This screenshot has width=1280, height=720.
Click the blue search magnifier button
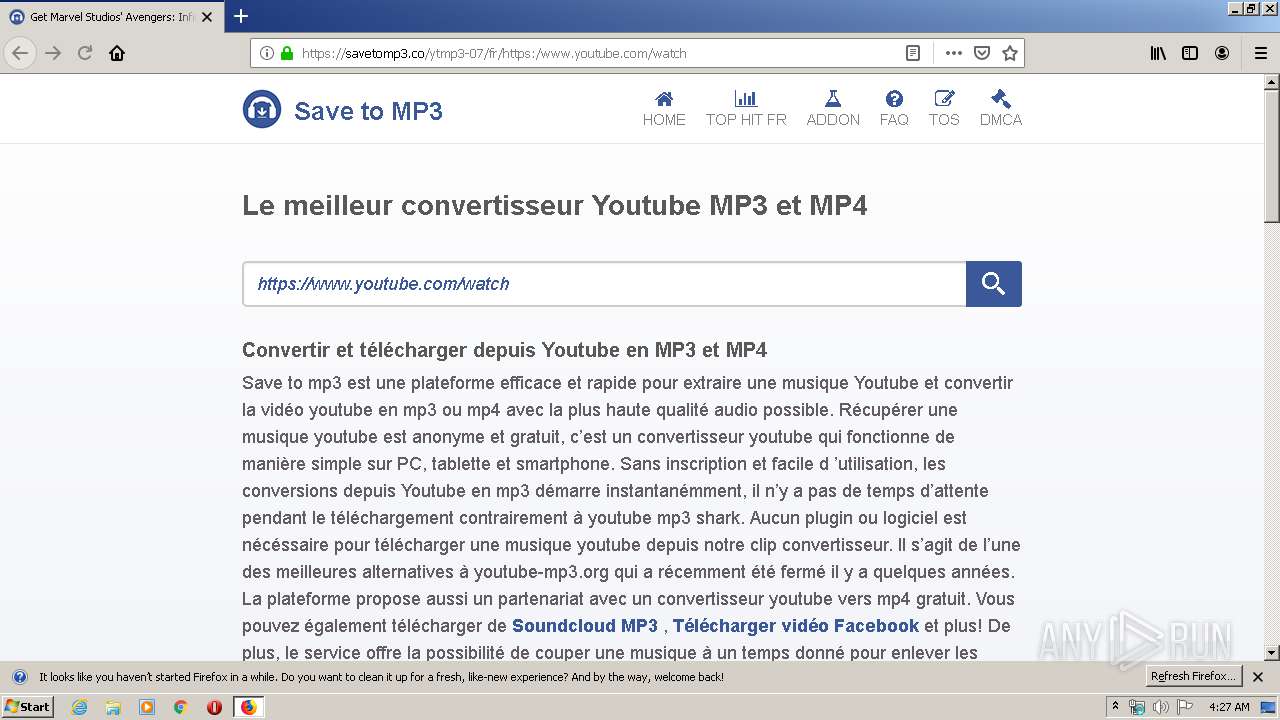click(x=994, y=284)
